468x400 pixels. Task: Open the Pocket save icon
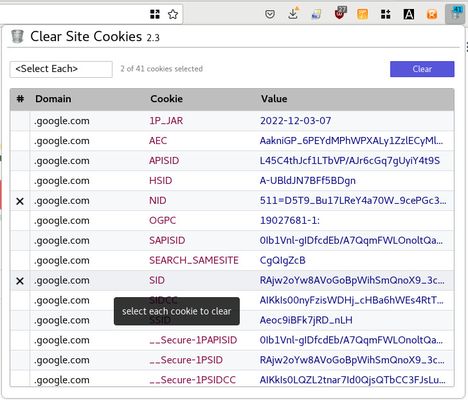270,14
